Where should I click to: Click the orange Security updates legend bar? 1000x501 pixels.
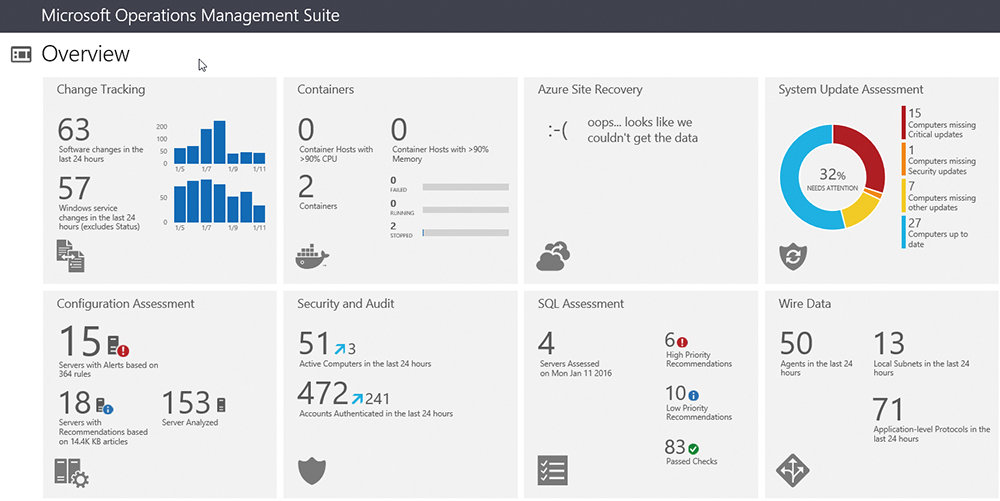tap(904, 159)
